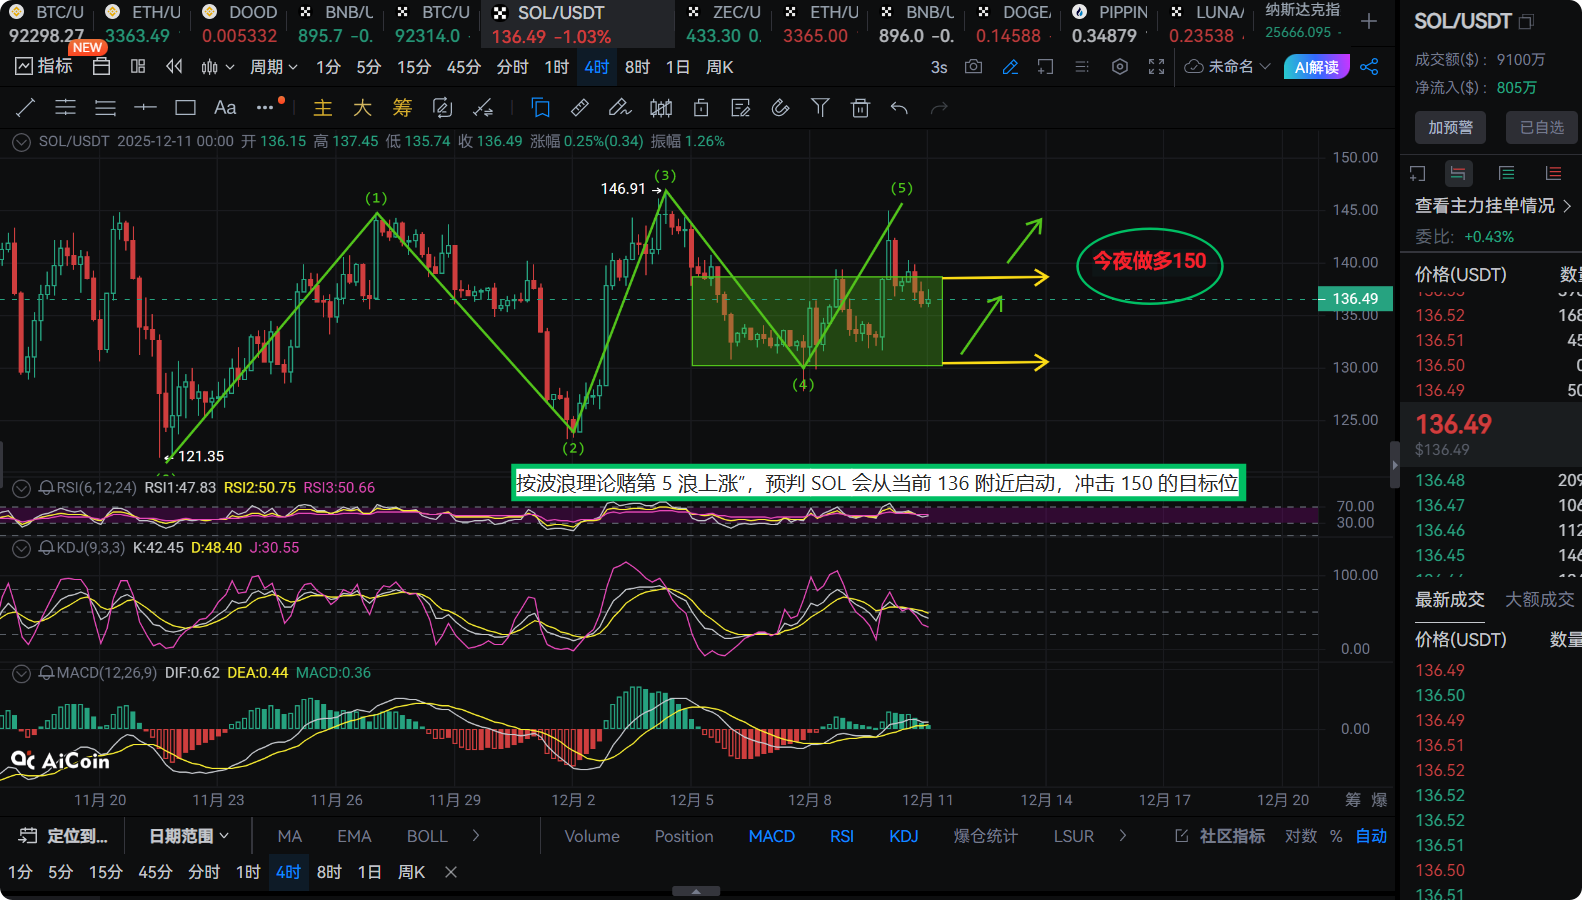Screen dimensions: 1582x900
Task: Select the Aa text annotation tool
Action: pyautogui.click(x=225, y=108)
